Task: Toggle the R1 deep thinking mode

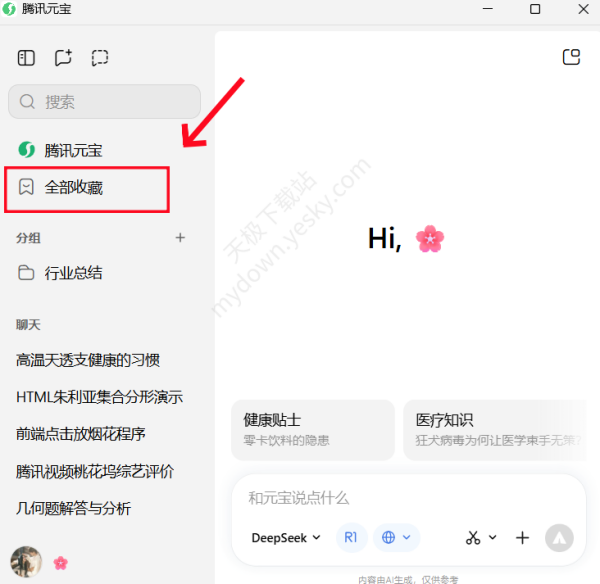Action: coord(351,537)
